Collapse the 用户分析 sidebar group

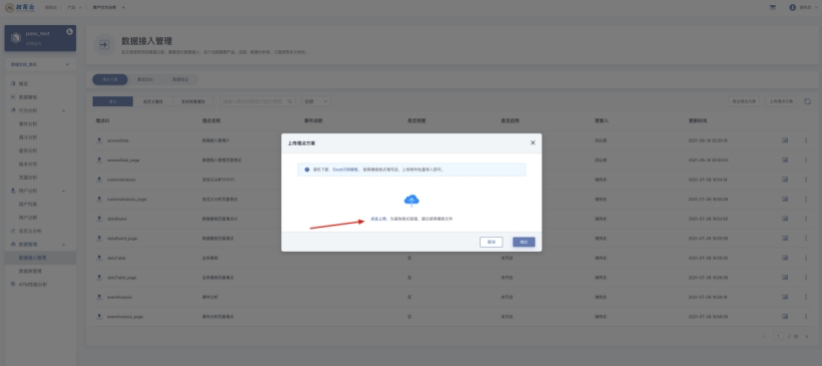click(64, 191)
